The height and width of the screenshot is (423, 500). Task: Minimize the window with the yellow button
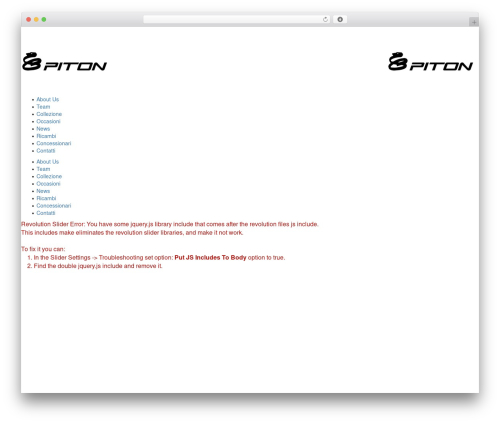click(36, 19)
